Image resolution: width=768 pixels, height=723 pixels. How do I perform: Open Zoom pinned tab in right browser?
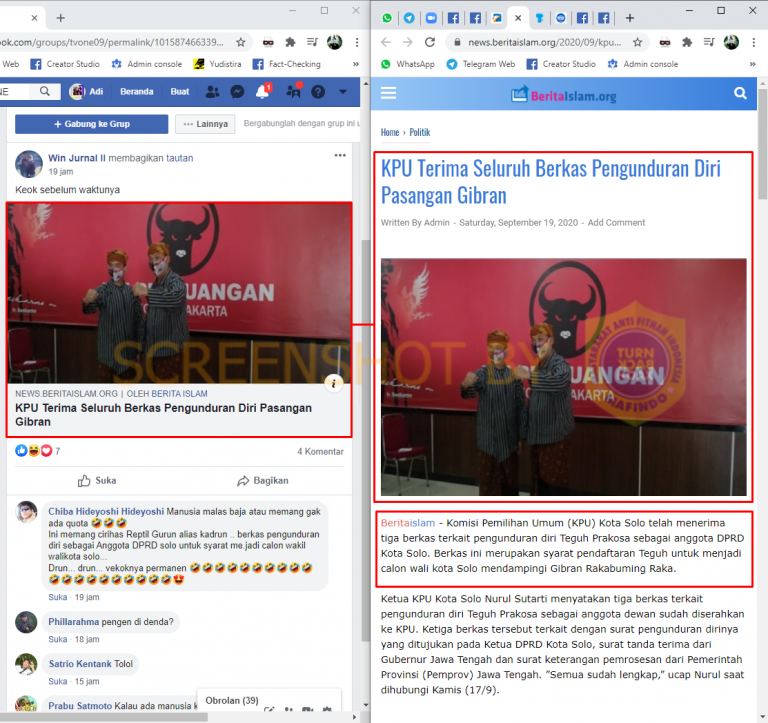431,18
